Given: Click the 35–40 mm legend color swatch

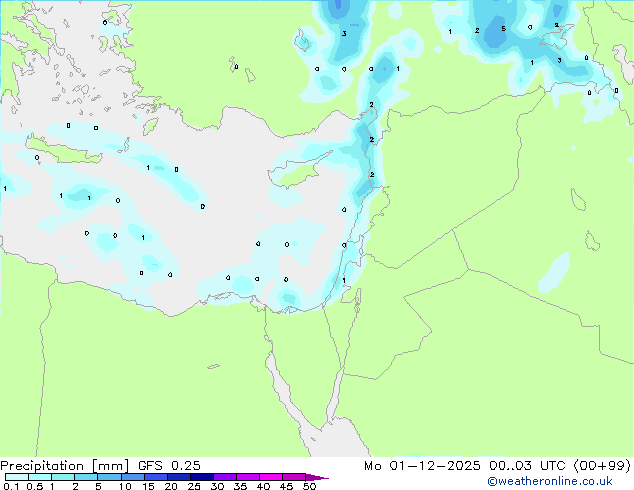Looking at the screenshot, I should 248,477.
